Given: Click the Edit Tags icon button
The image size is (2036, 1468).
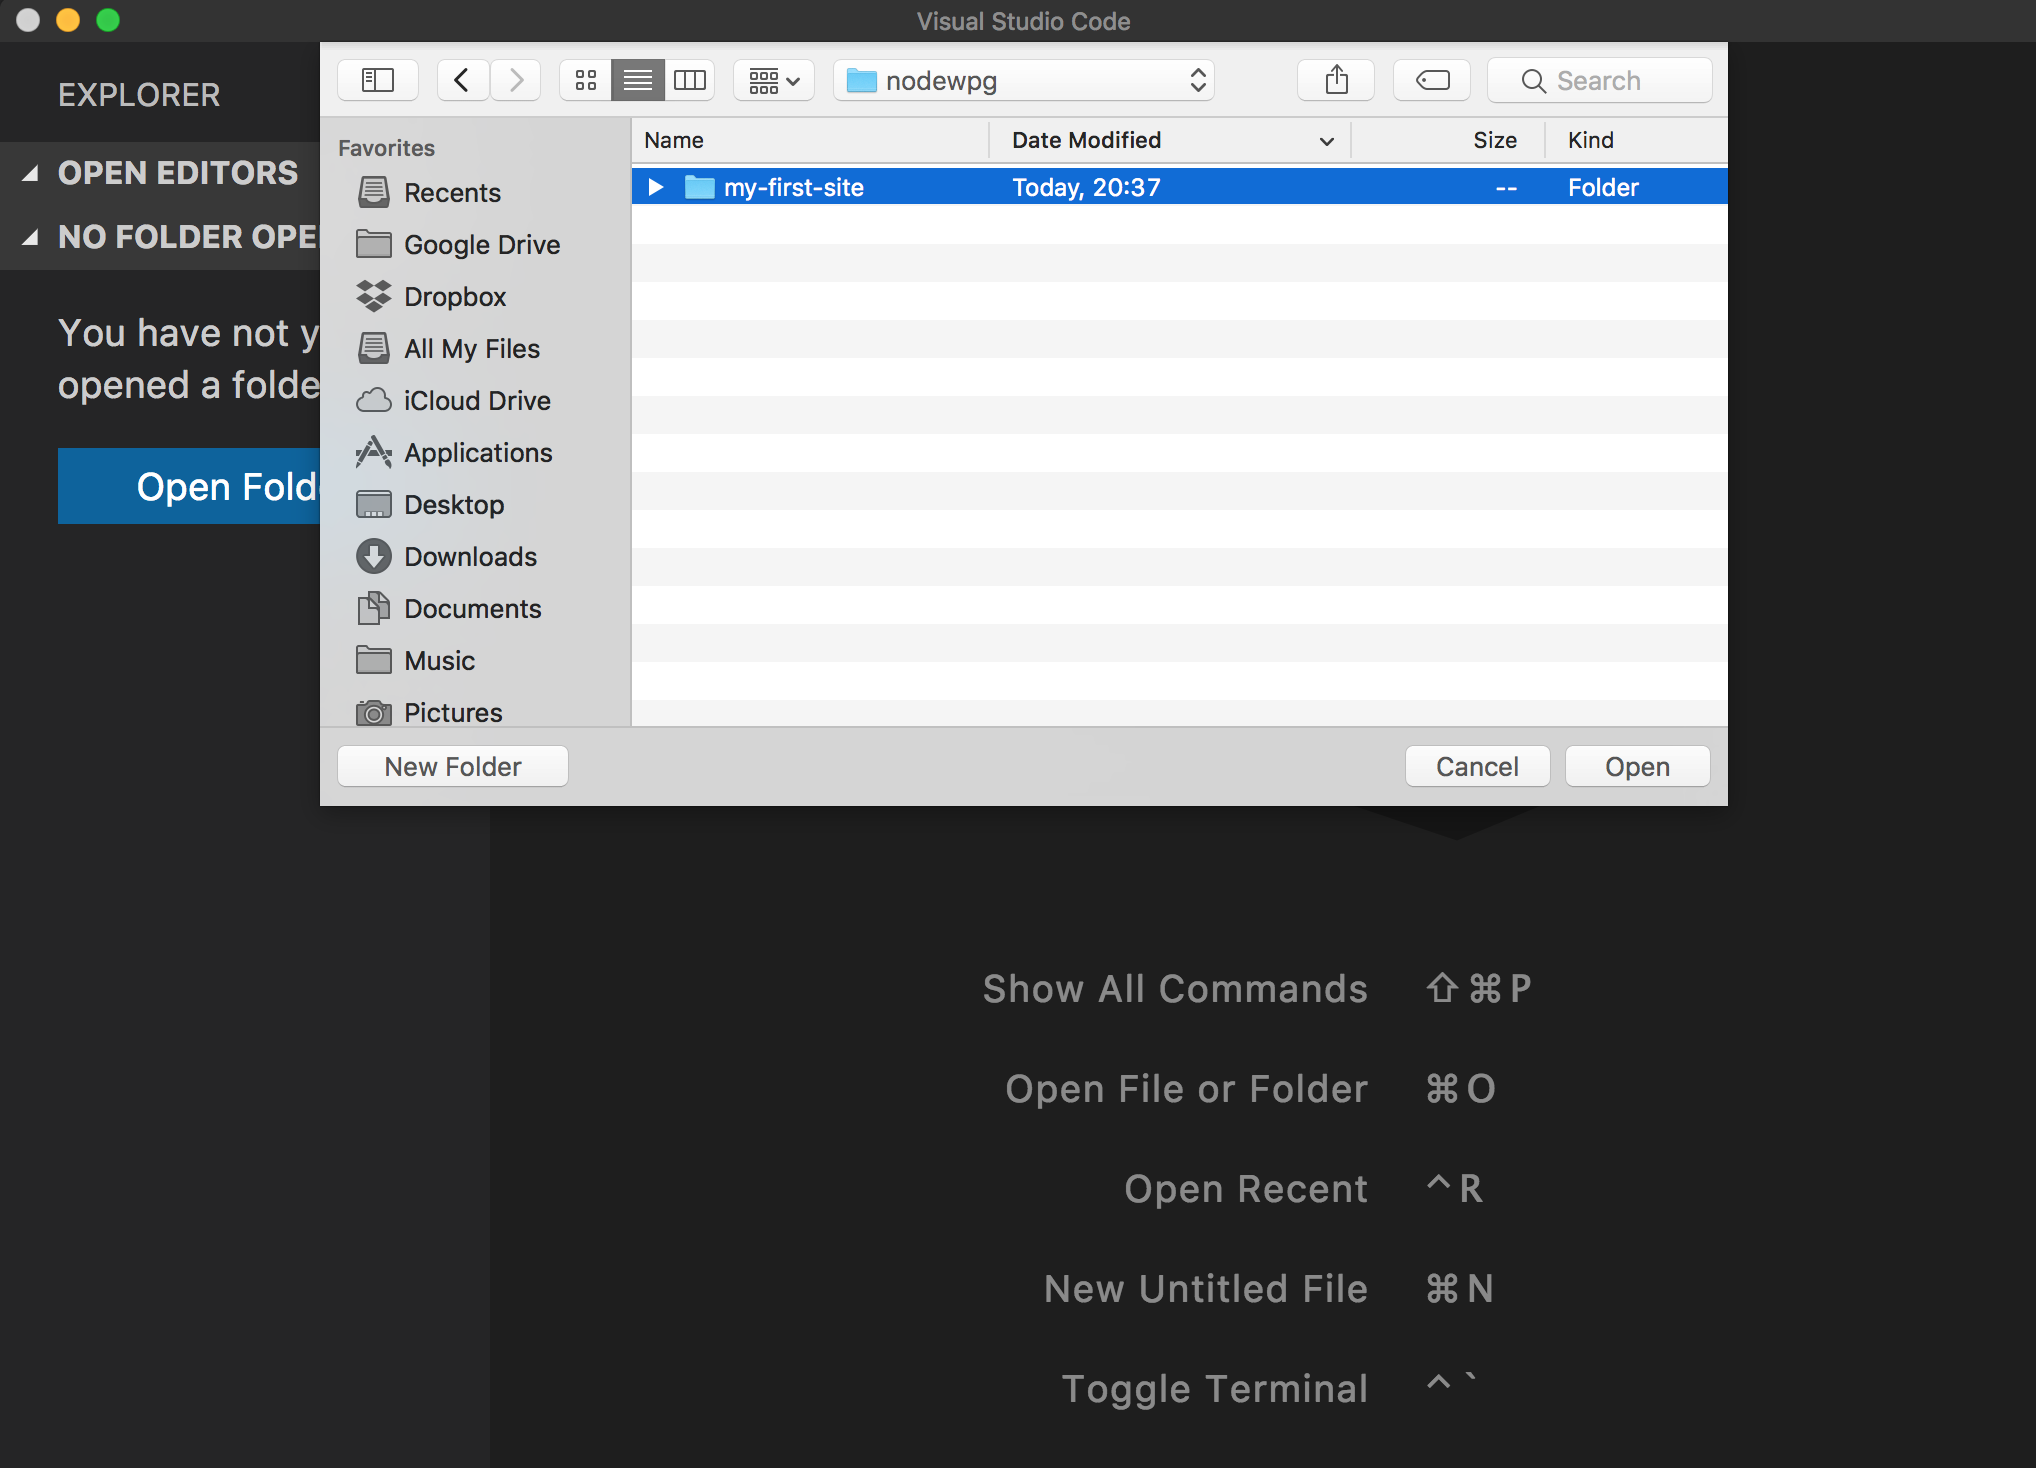Looking at the screenshot, I should tap(1432, 80).
